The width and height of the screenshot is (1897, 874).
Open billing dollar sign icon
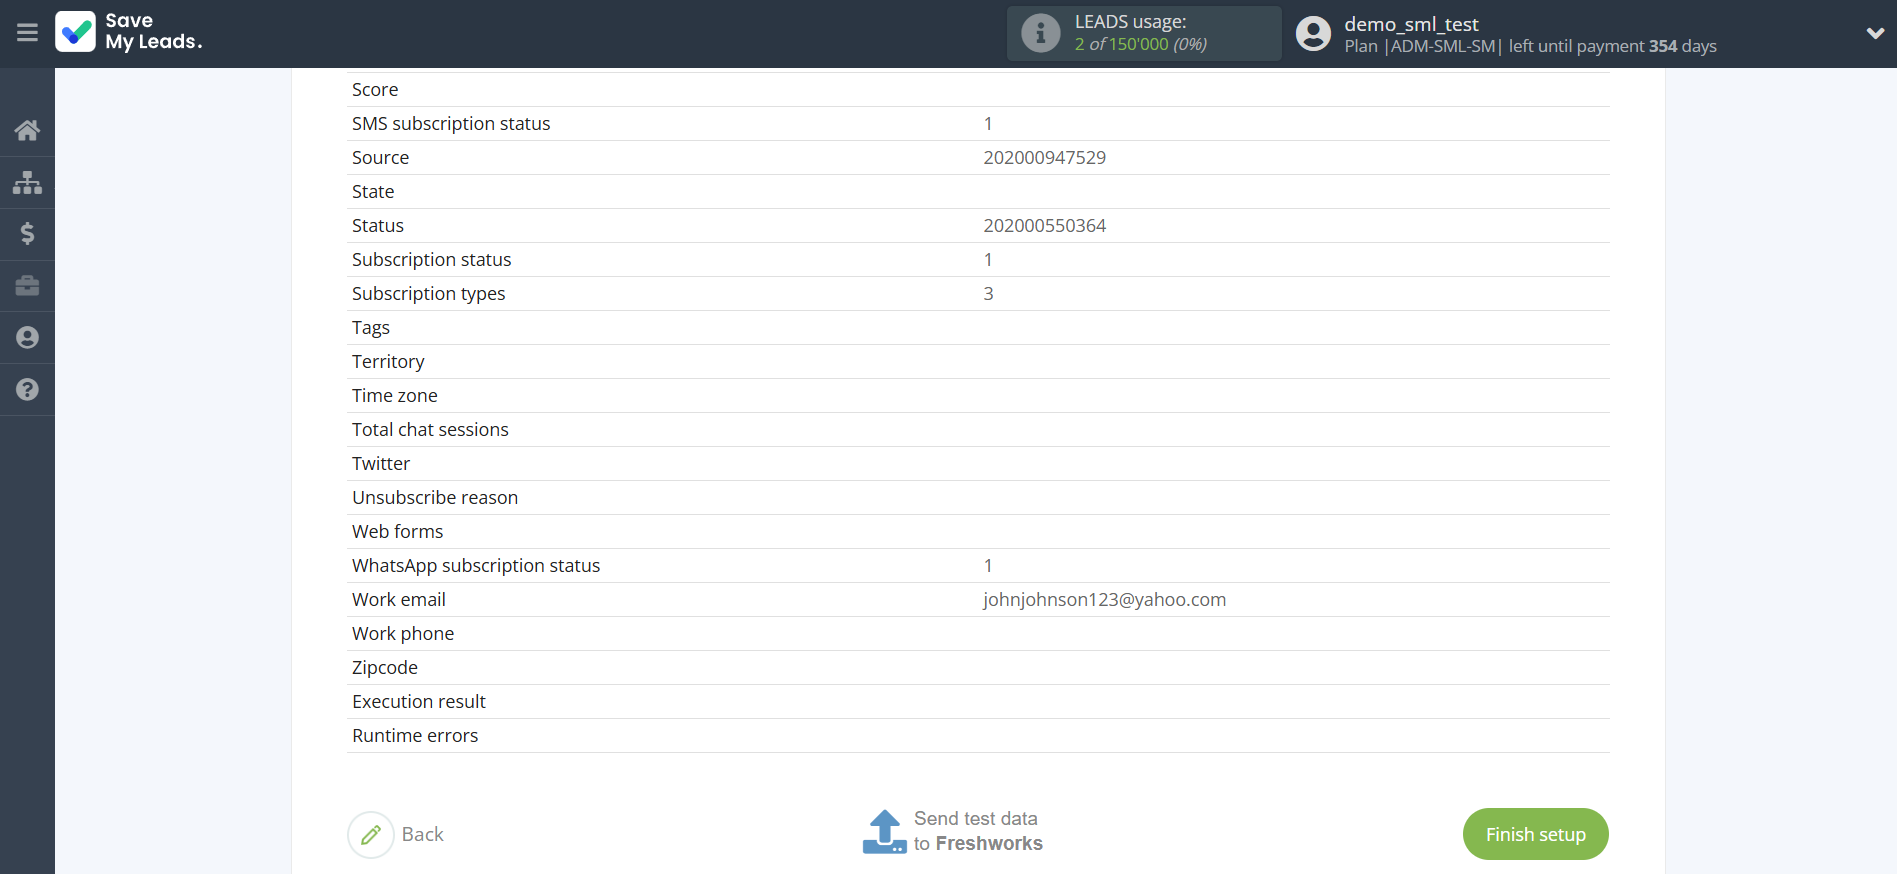coord(27,234)
